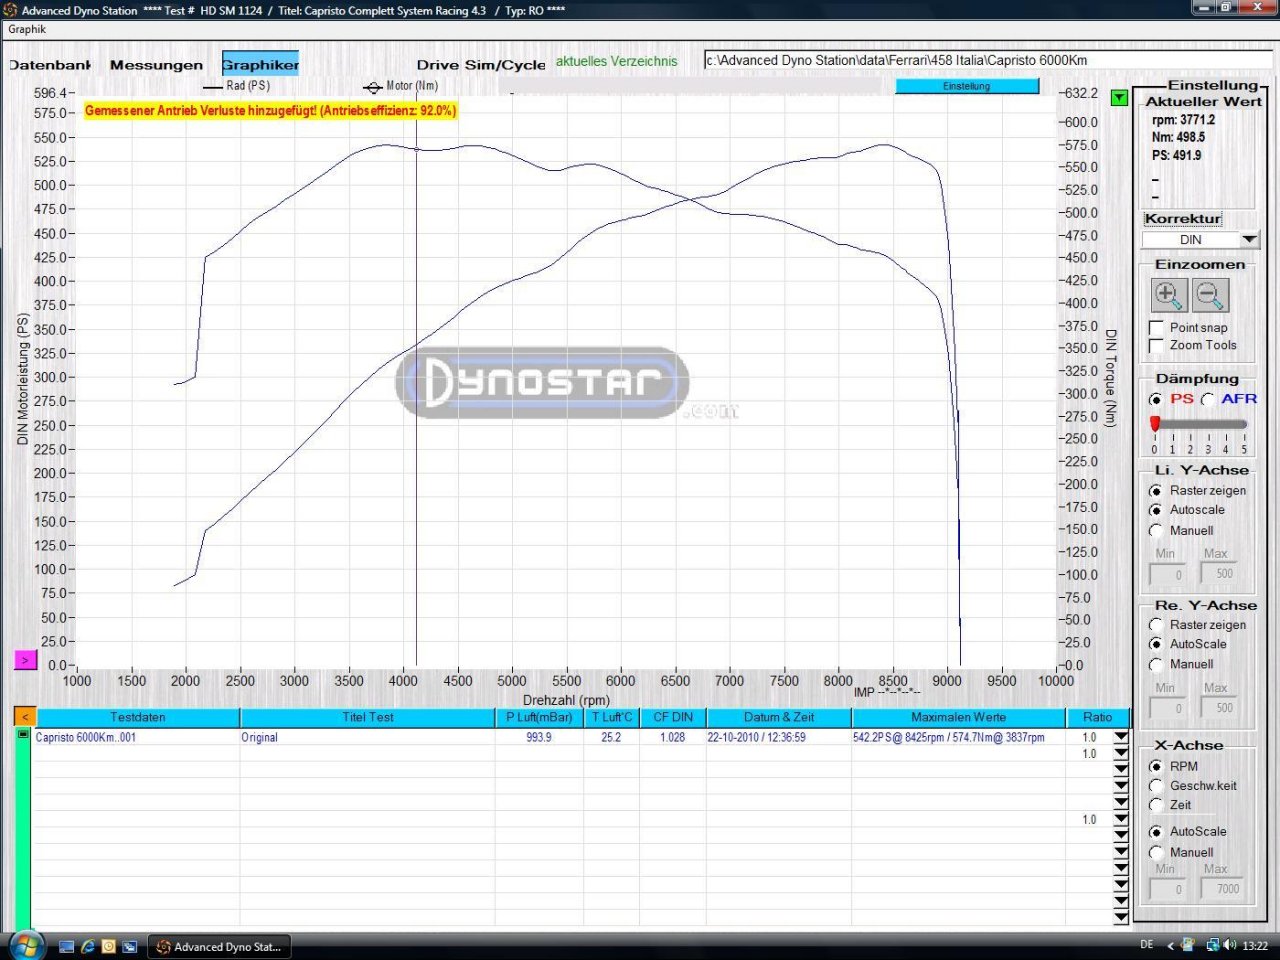Click the zoom out magnifier icon
The height and width of the screenshot is (960, 1280).
tap(1210, 296)
